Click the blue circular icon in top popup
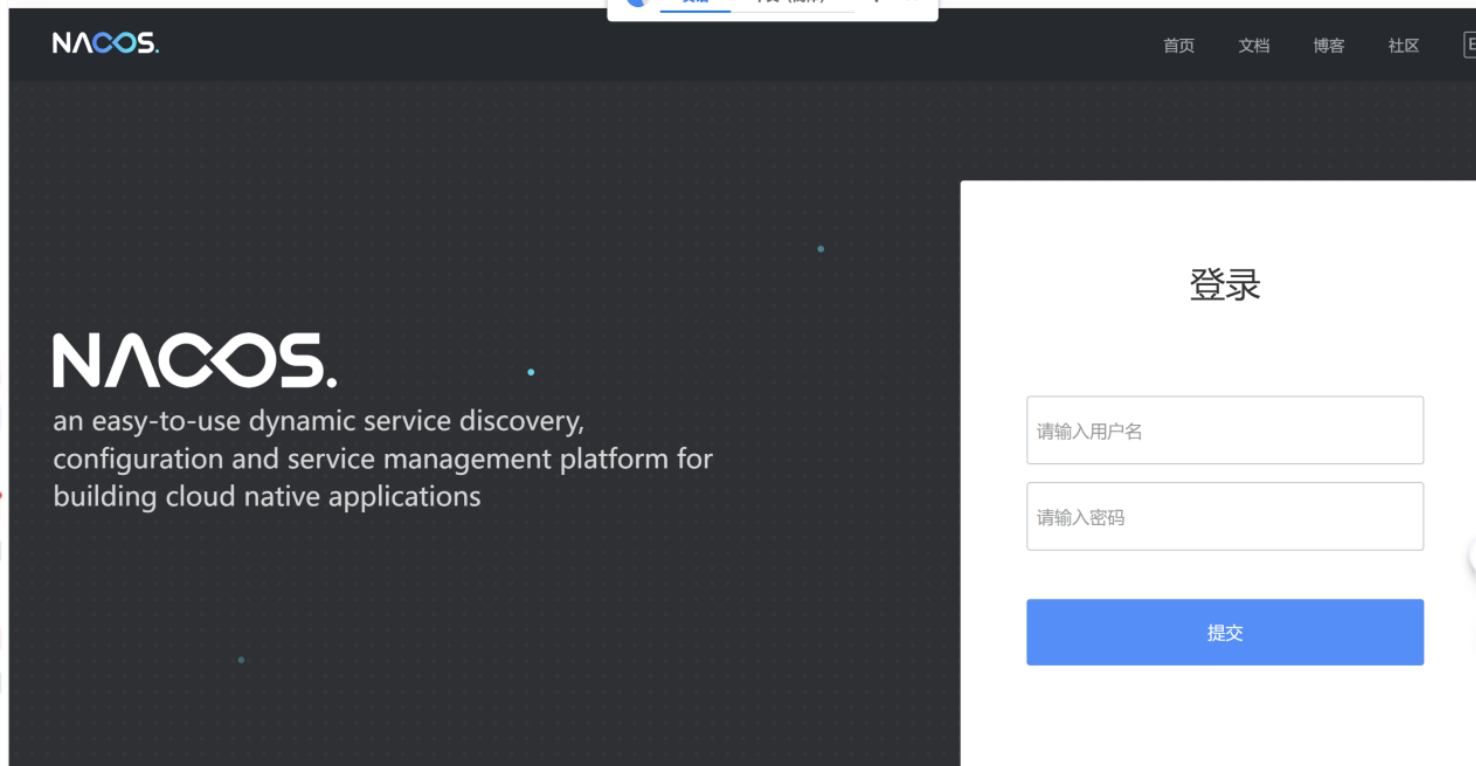Image resolution: width=1476 pixels, height=766 pixels. [634, 3]
